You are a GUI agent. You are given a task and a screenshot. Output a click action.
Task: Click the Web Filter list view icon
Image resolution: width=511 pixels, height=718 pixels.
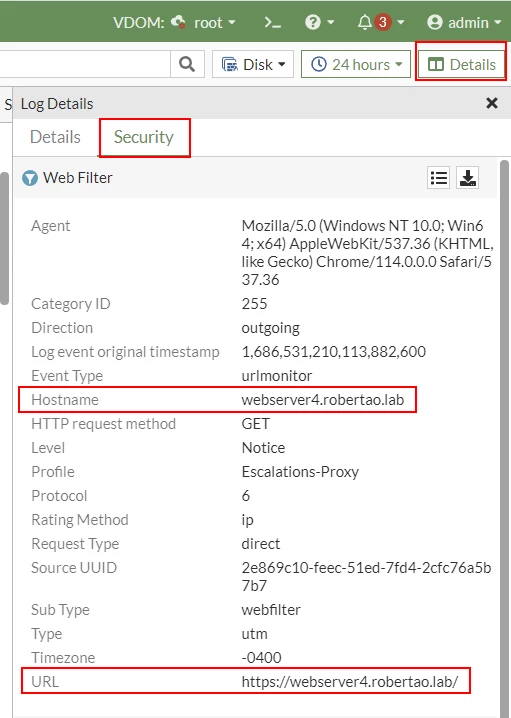point(439,177)
